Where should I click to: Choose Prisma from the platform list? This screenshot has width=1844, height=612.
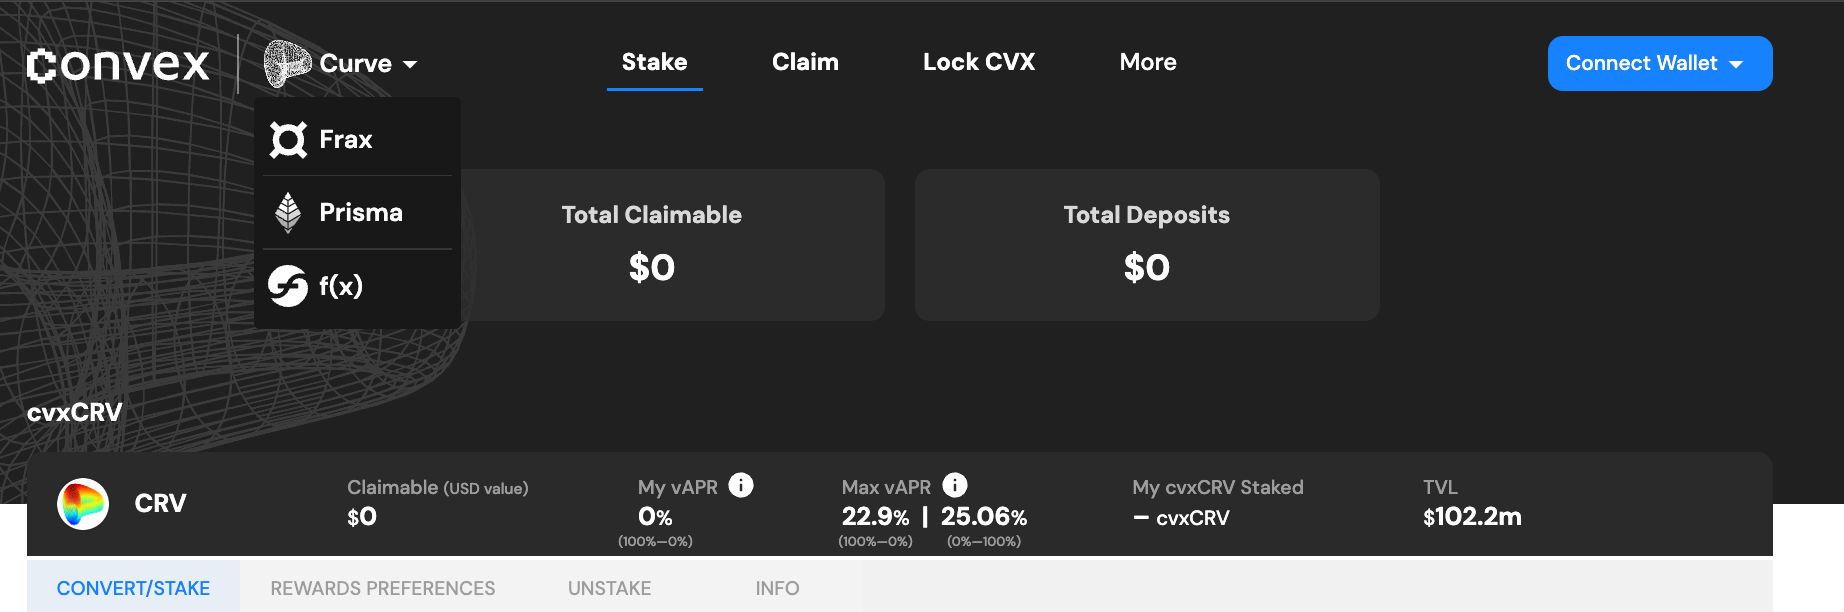(x=360, y=212)
